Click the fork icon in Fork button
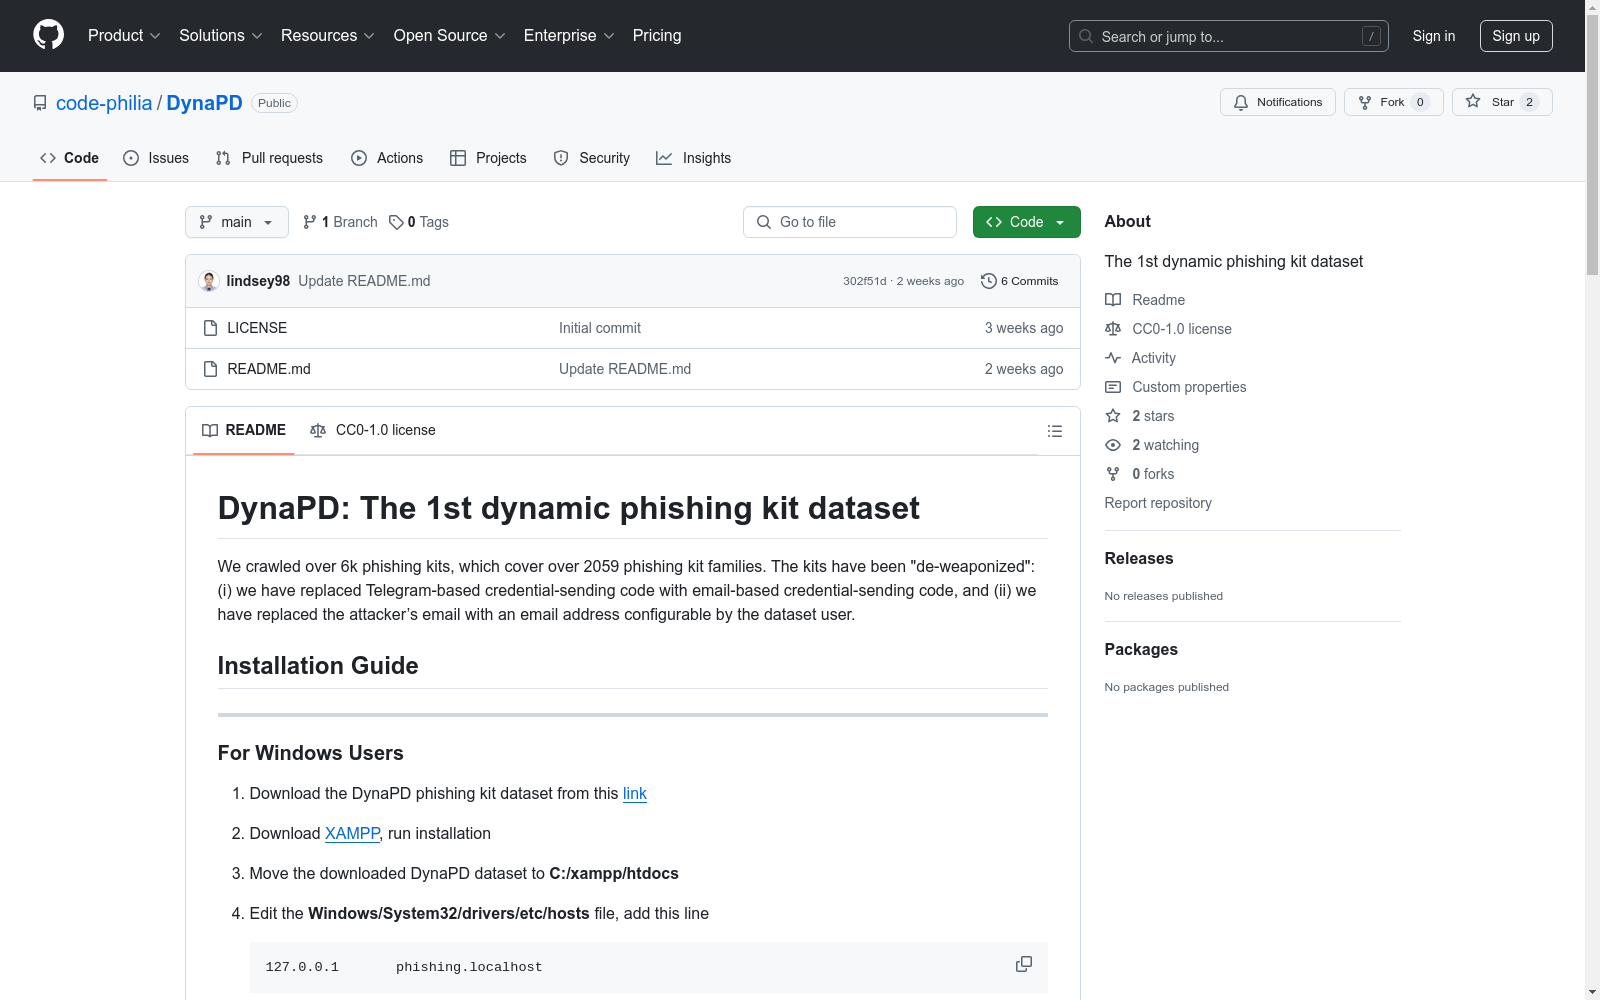Viewport: 1600px width, 1000px height. point(1365,102)
